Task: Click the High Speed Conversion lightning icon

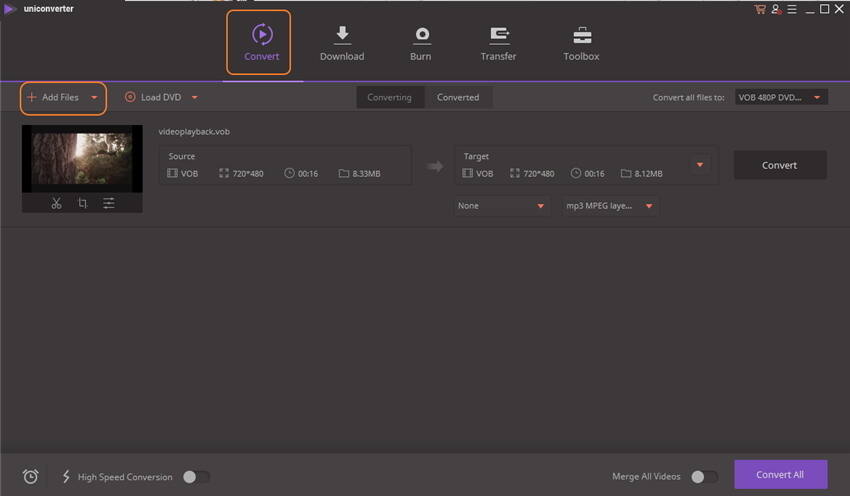Action: click(x=66, y=476)
